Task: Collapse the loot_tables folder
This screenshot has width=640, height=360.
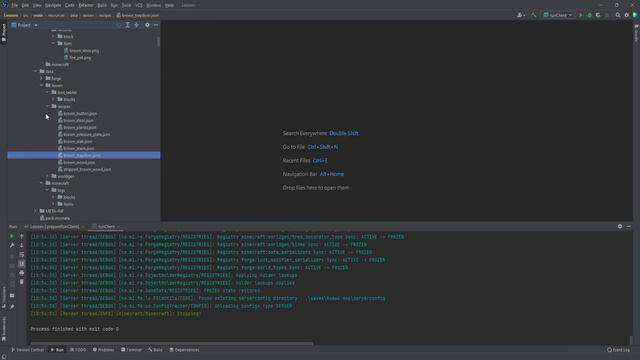Action: (x=47, y=92)
